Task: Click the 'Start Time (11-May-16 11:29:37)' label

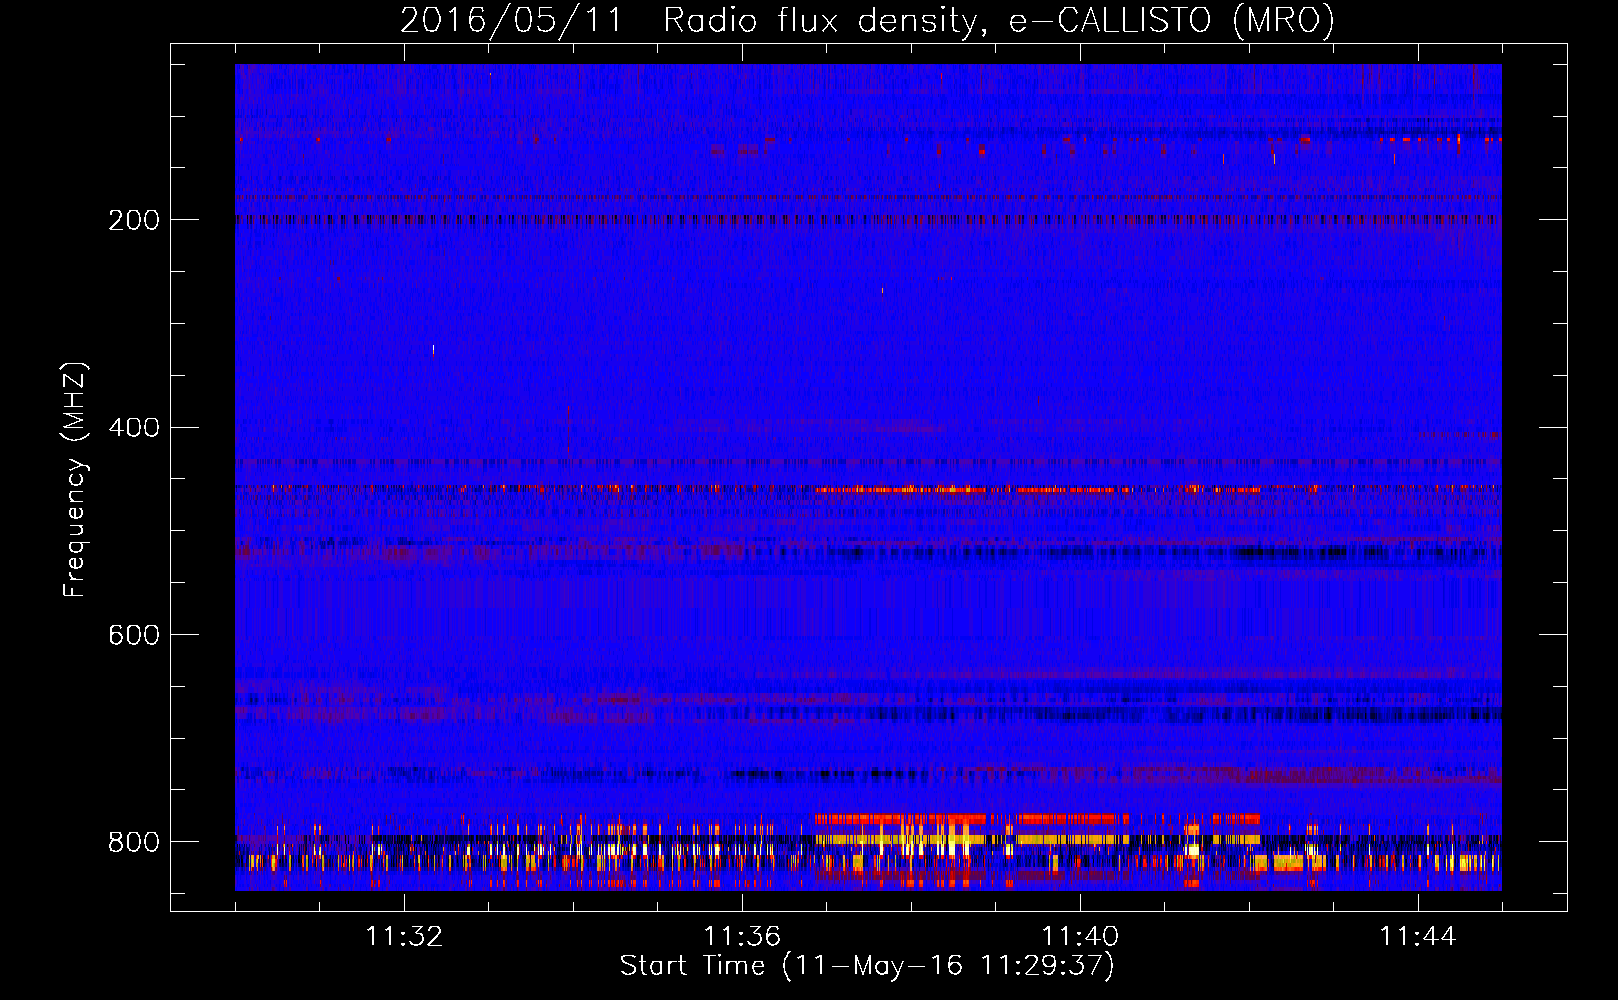Action: (867, 966)
